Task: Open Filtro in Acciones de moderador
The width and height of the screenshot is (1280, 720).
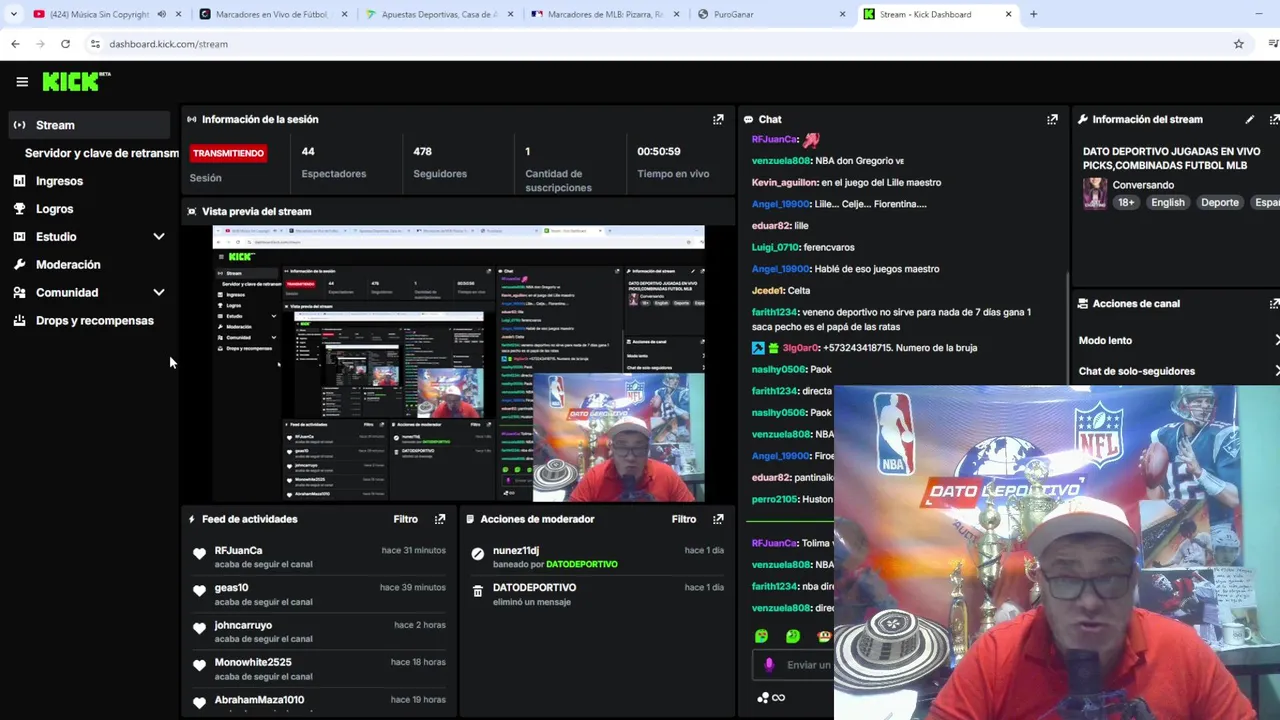Action: pyautogui.click(x=684, y=519)
